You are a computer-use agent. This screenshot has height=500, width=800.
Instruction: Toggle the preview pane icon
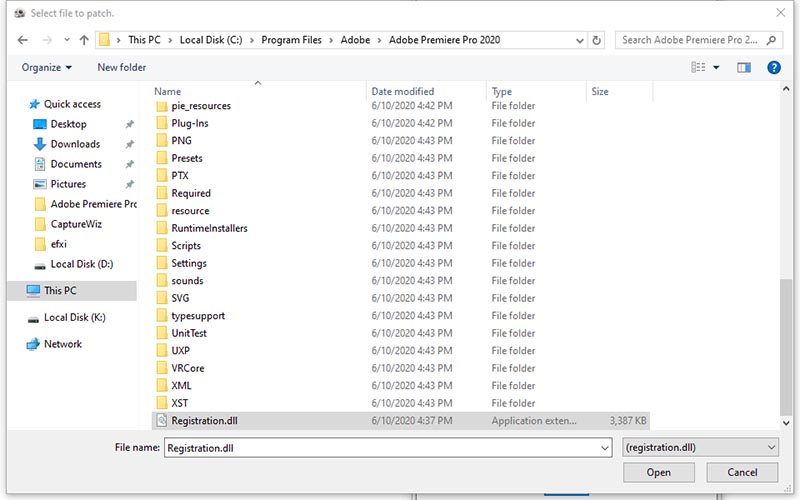[x=744, y=67]
